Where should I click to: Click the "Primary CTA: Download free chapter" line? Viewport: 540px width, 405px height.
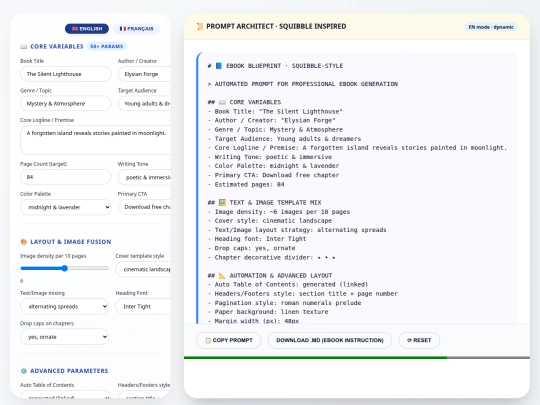pos(273,175)
